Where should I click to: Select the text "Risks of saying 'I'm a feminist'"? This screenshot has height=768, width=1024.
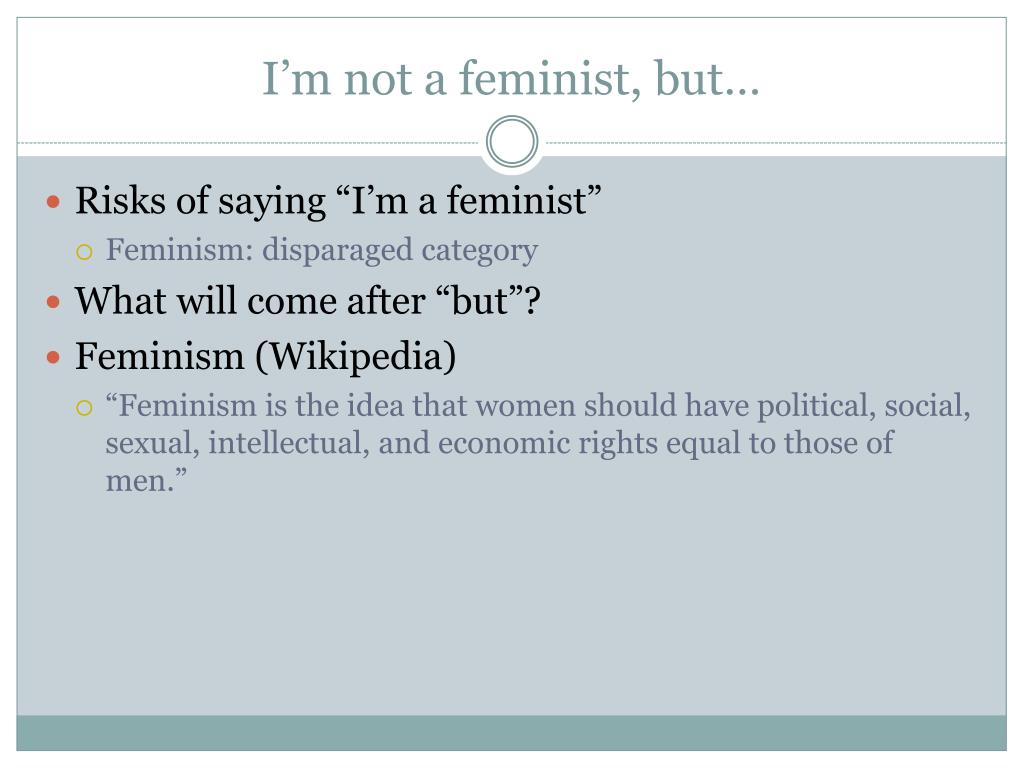338,200
